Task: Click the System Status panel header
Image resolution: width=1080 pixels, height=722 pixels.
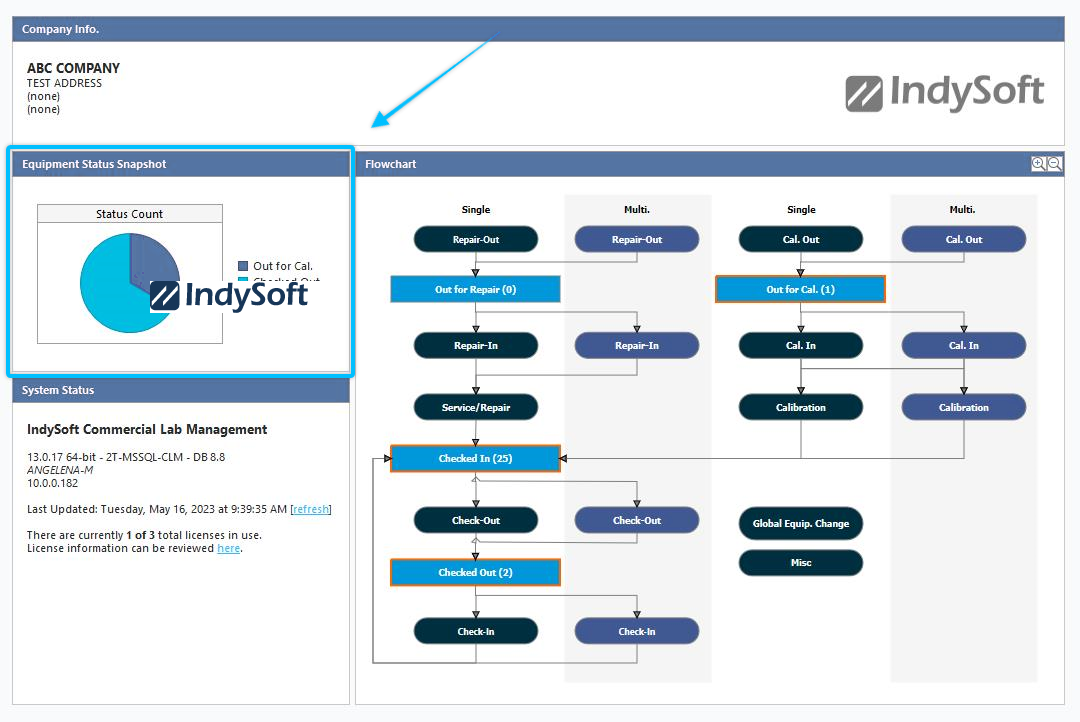Action: pyautogui.click(x=180, y=390)
